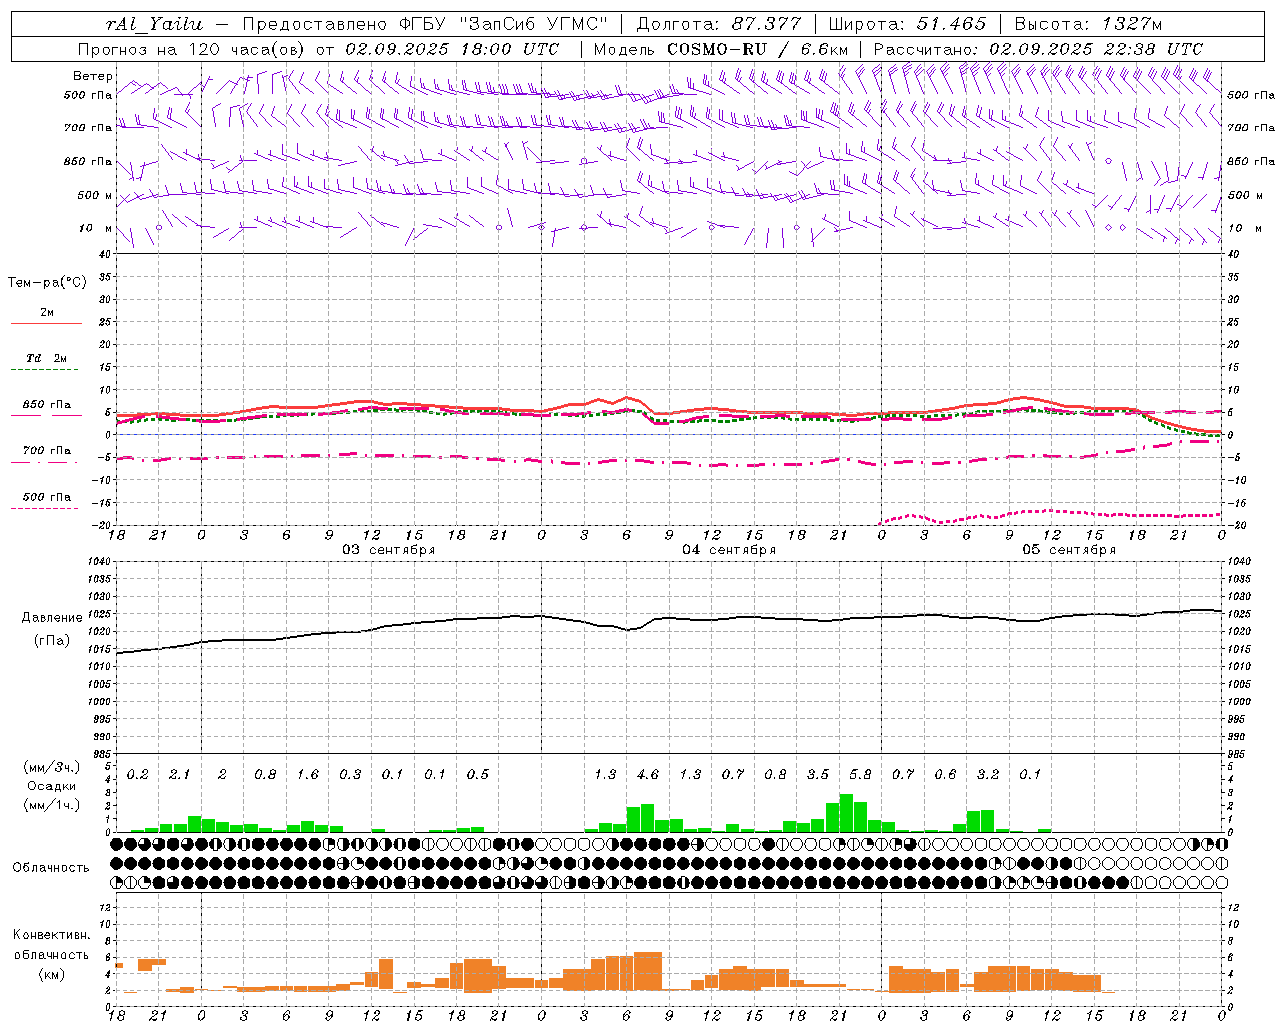Click the dashed line sample under 'Td 2м' legend
1280x1024 pixels.
point(44,370)
